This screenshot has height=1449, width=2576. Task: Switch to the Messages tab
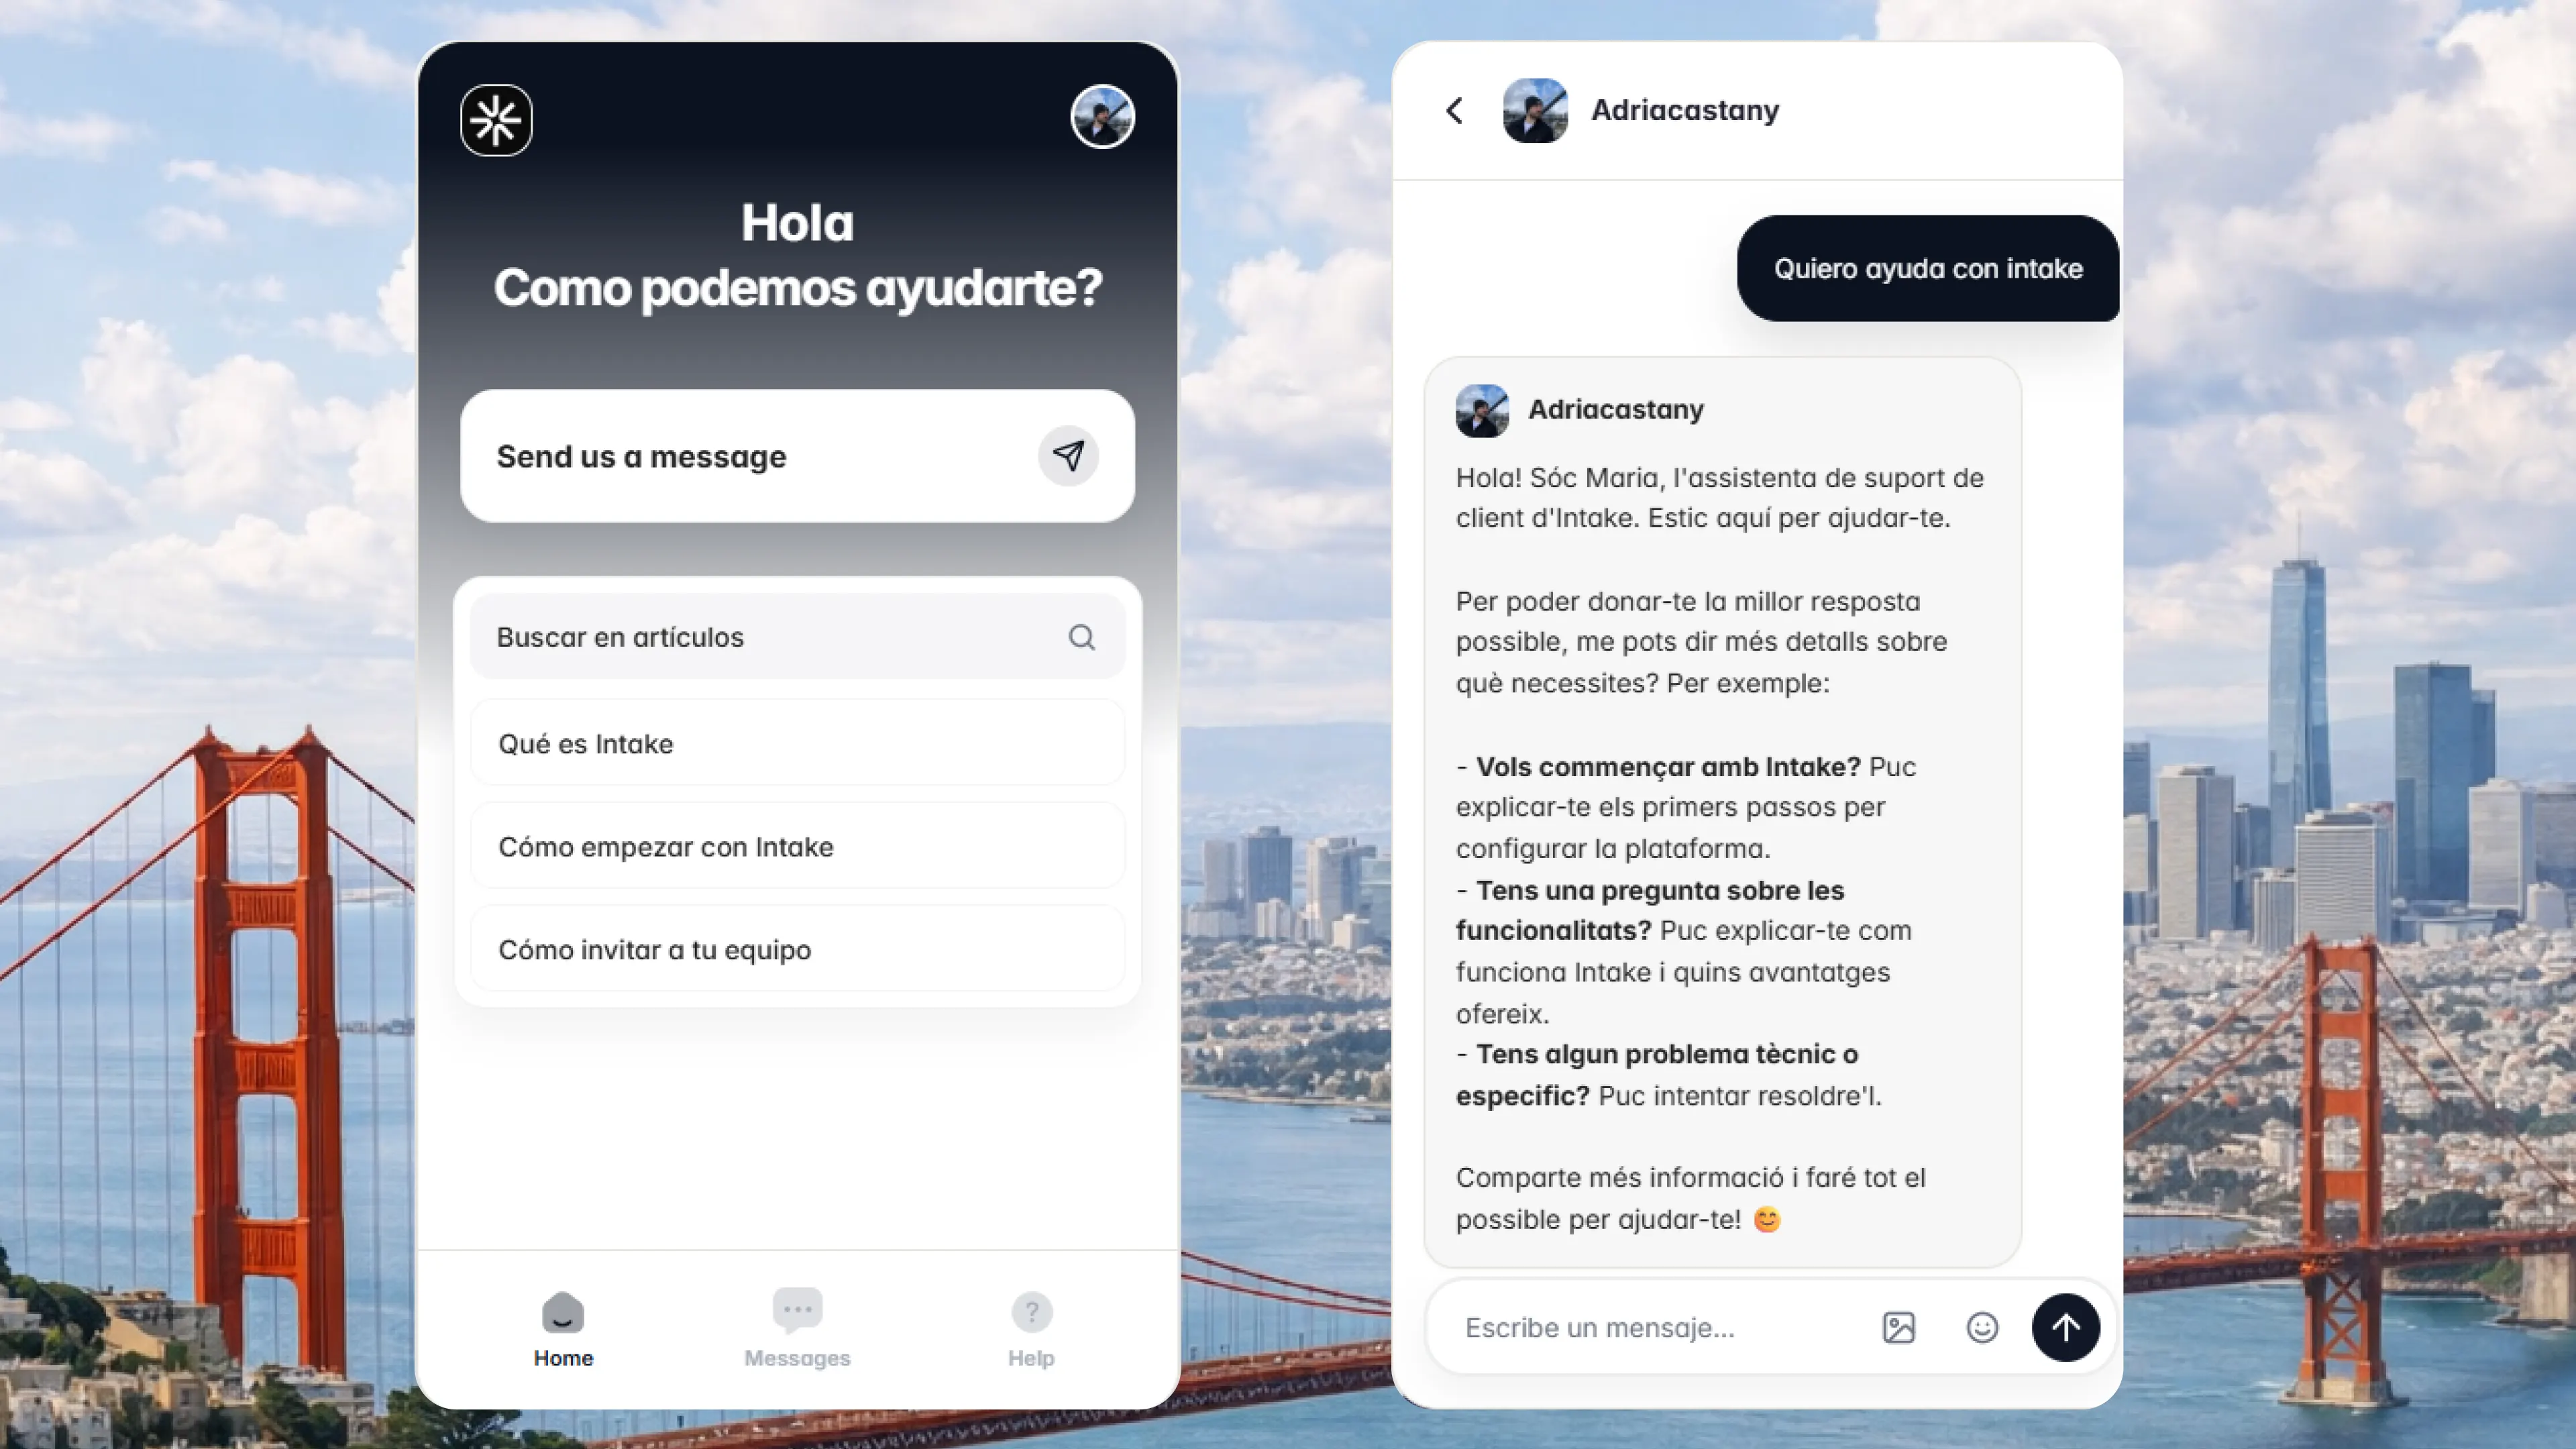coord(797,1330)
